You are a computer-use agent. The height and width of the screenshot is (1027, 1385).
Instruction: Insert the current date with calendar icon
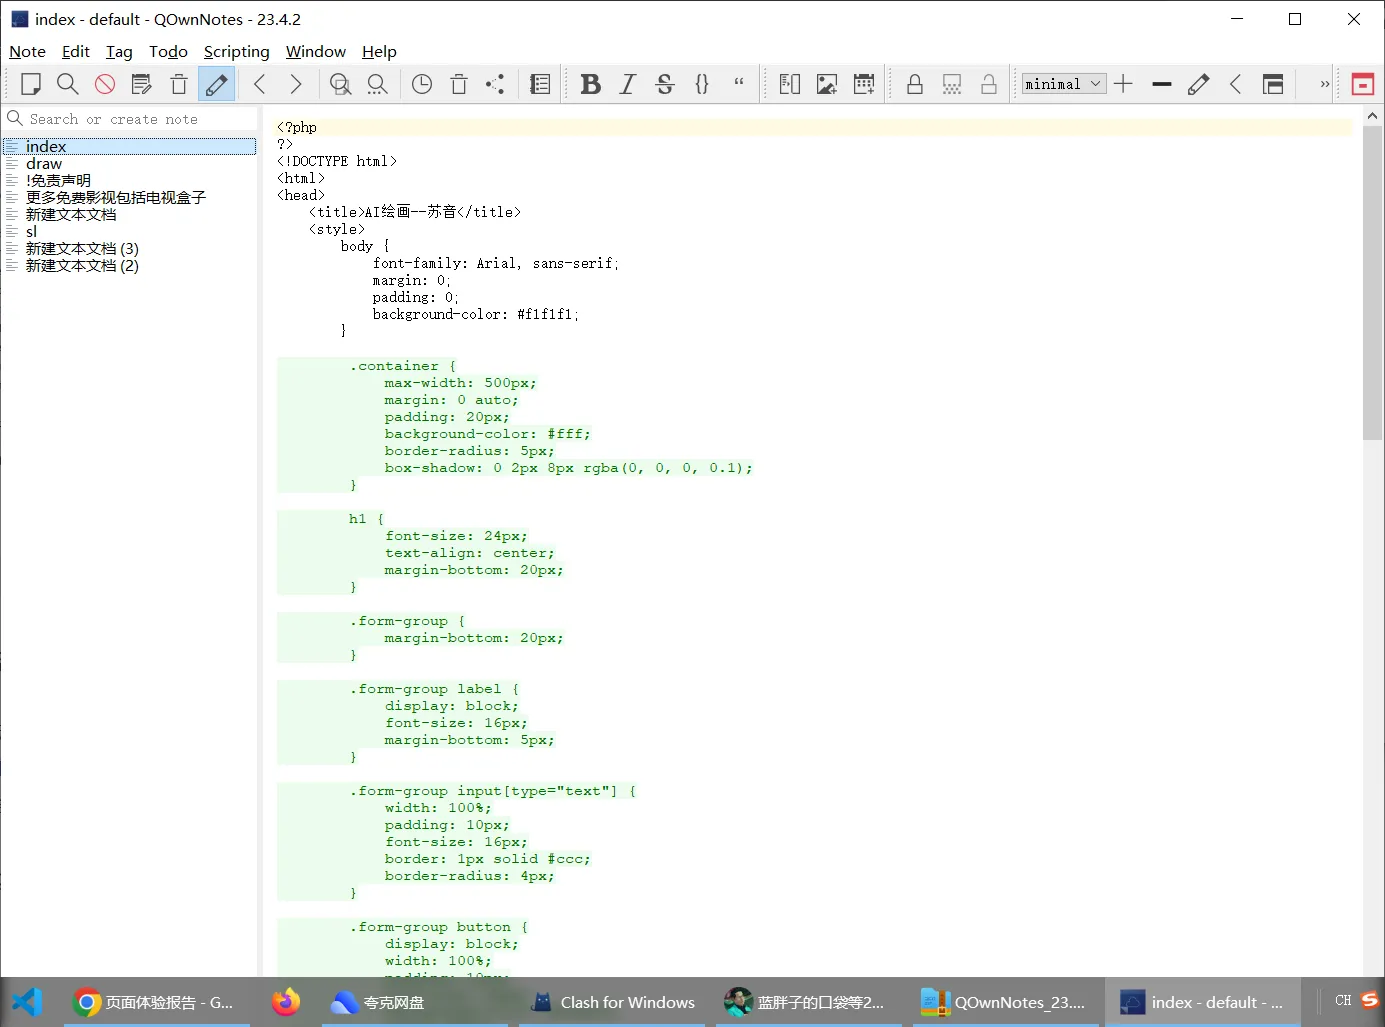coord(863,84)
